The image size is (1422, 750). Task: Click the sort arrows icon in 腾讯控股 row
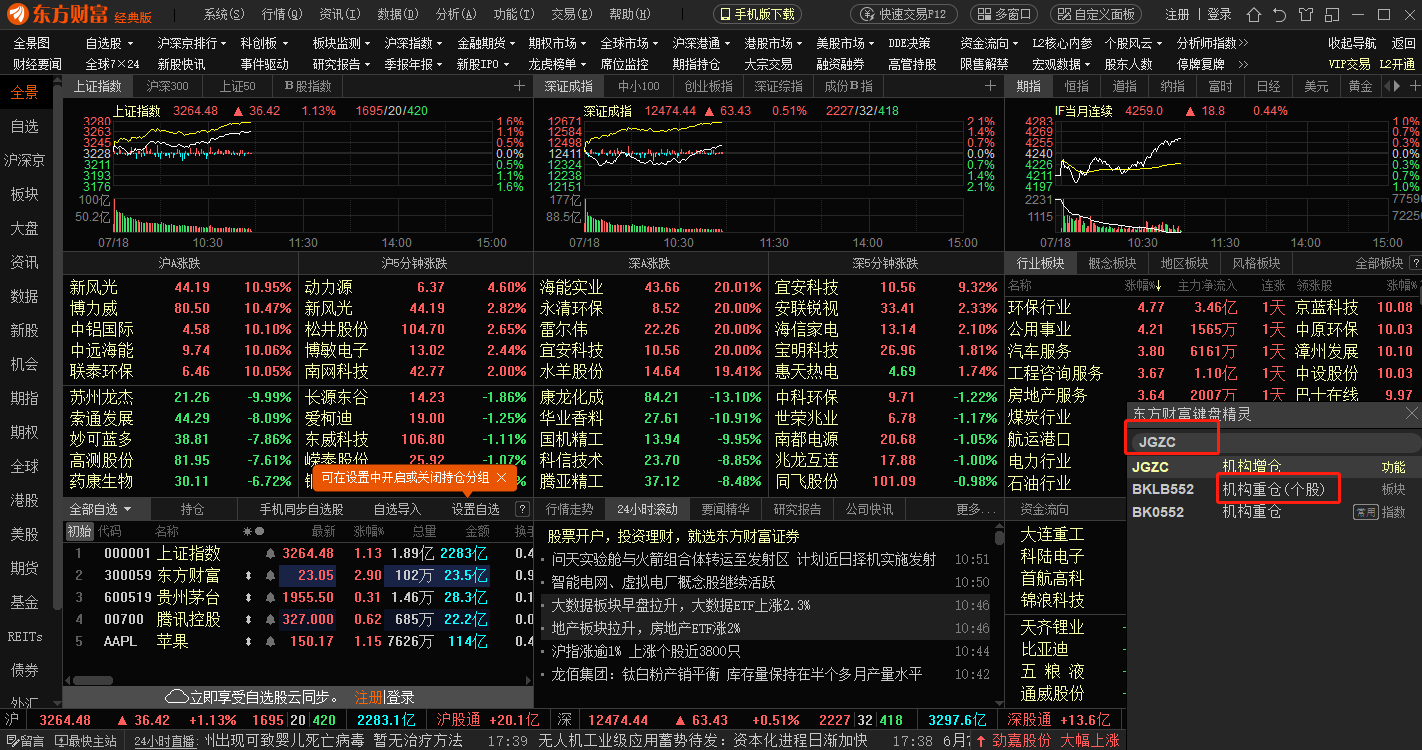[247, 619]
